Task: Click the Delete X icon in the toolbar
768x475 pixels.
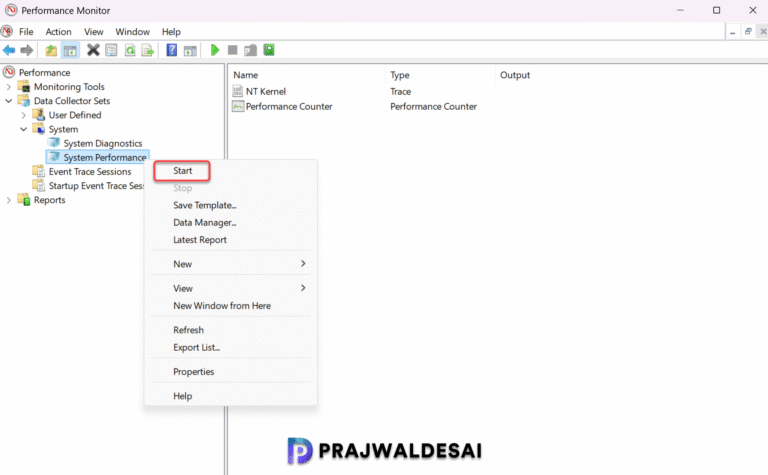Action: click(93, 50)
